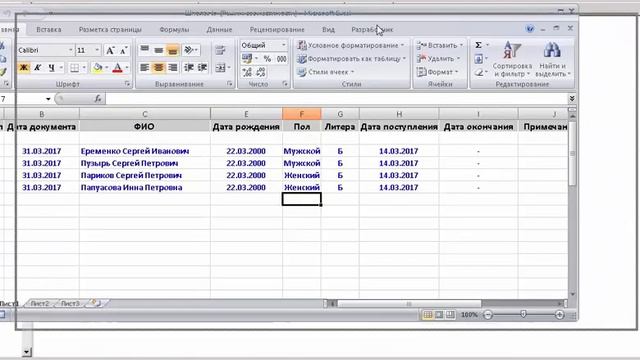Click the borders icon in the font group
This screenshot has width=640, height=360.
pyautogui.click(x=74, y=68)
